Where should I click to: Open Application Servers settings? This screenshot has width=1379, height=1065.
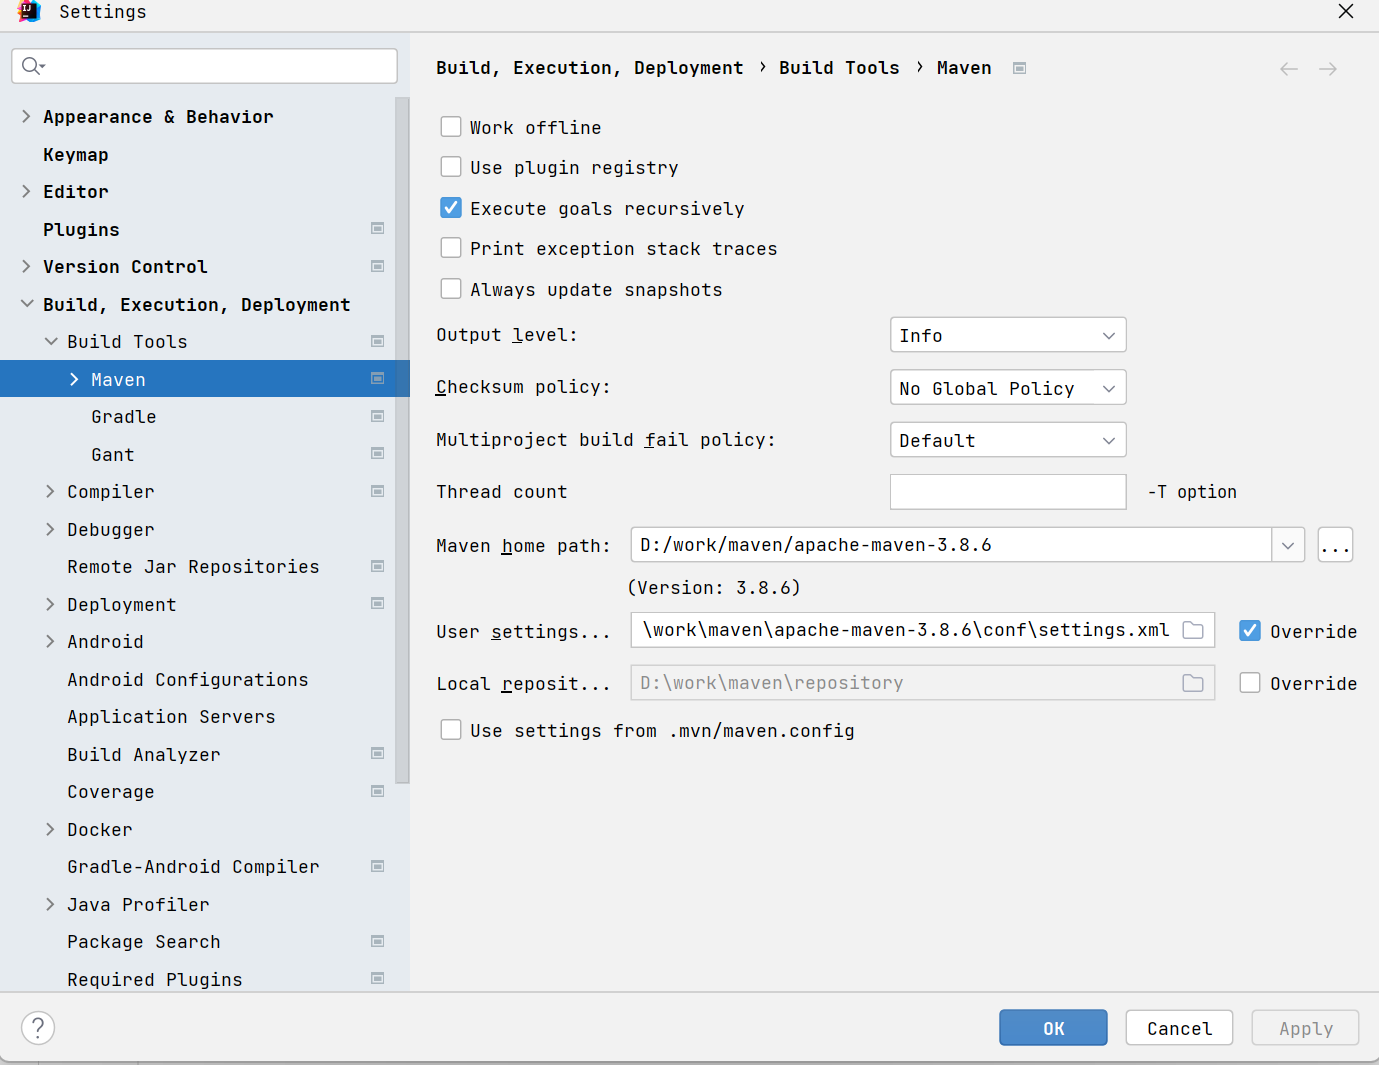171,716
